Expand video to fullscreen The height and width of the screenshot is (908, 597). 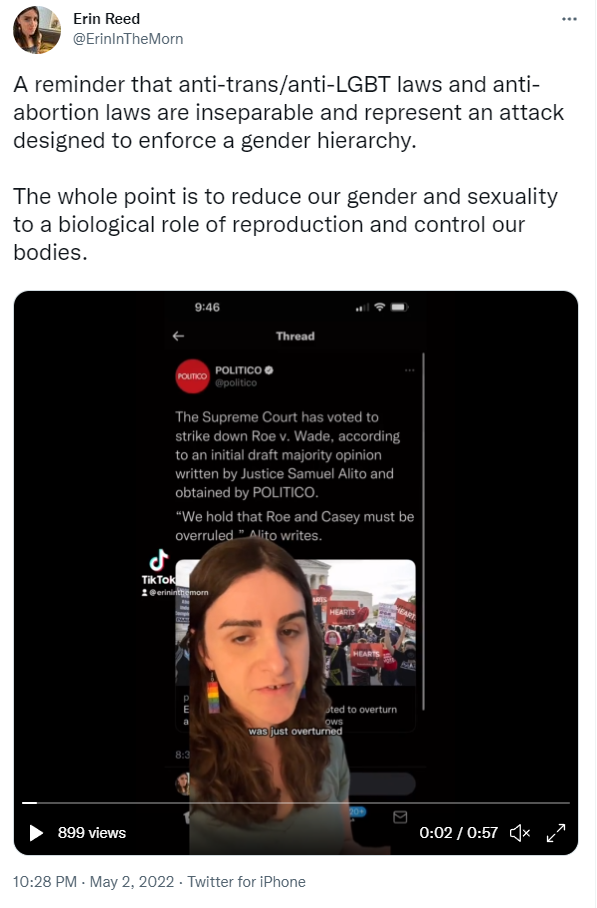(556, 833)
